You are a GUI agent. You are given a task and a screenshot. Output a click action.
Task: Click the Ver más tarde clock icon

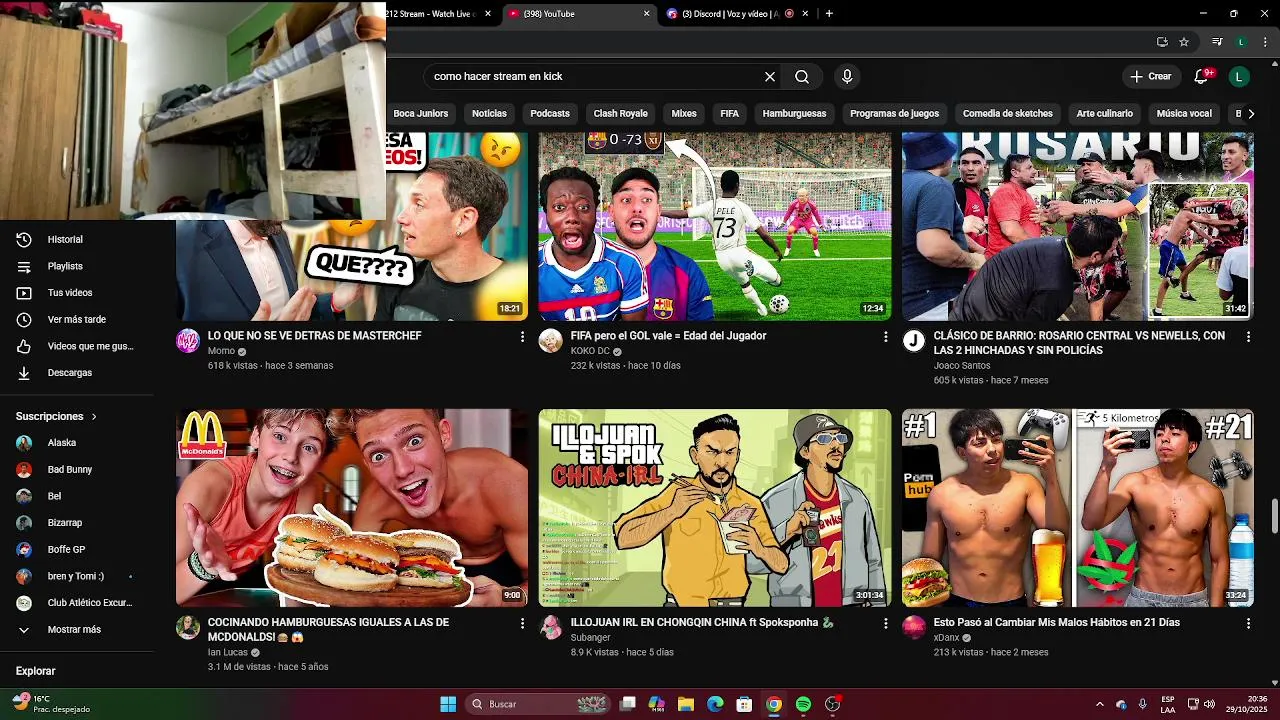pyautogui.click(x=24, y=320)
